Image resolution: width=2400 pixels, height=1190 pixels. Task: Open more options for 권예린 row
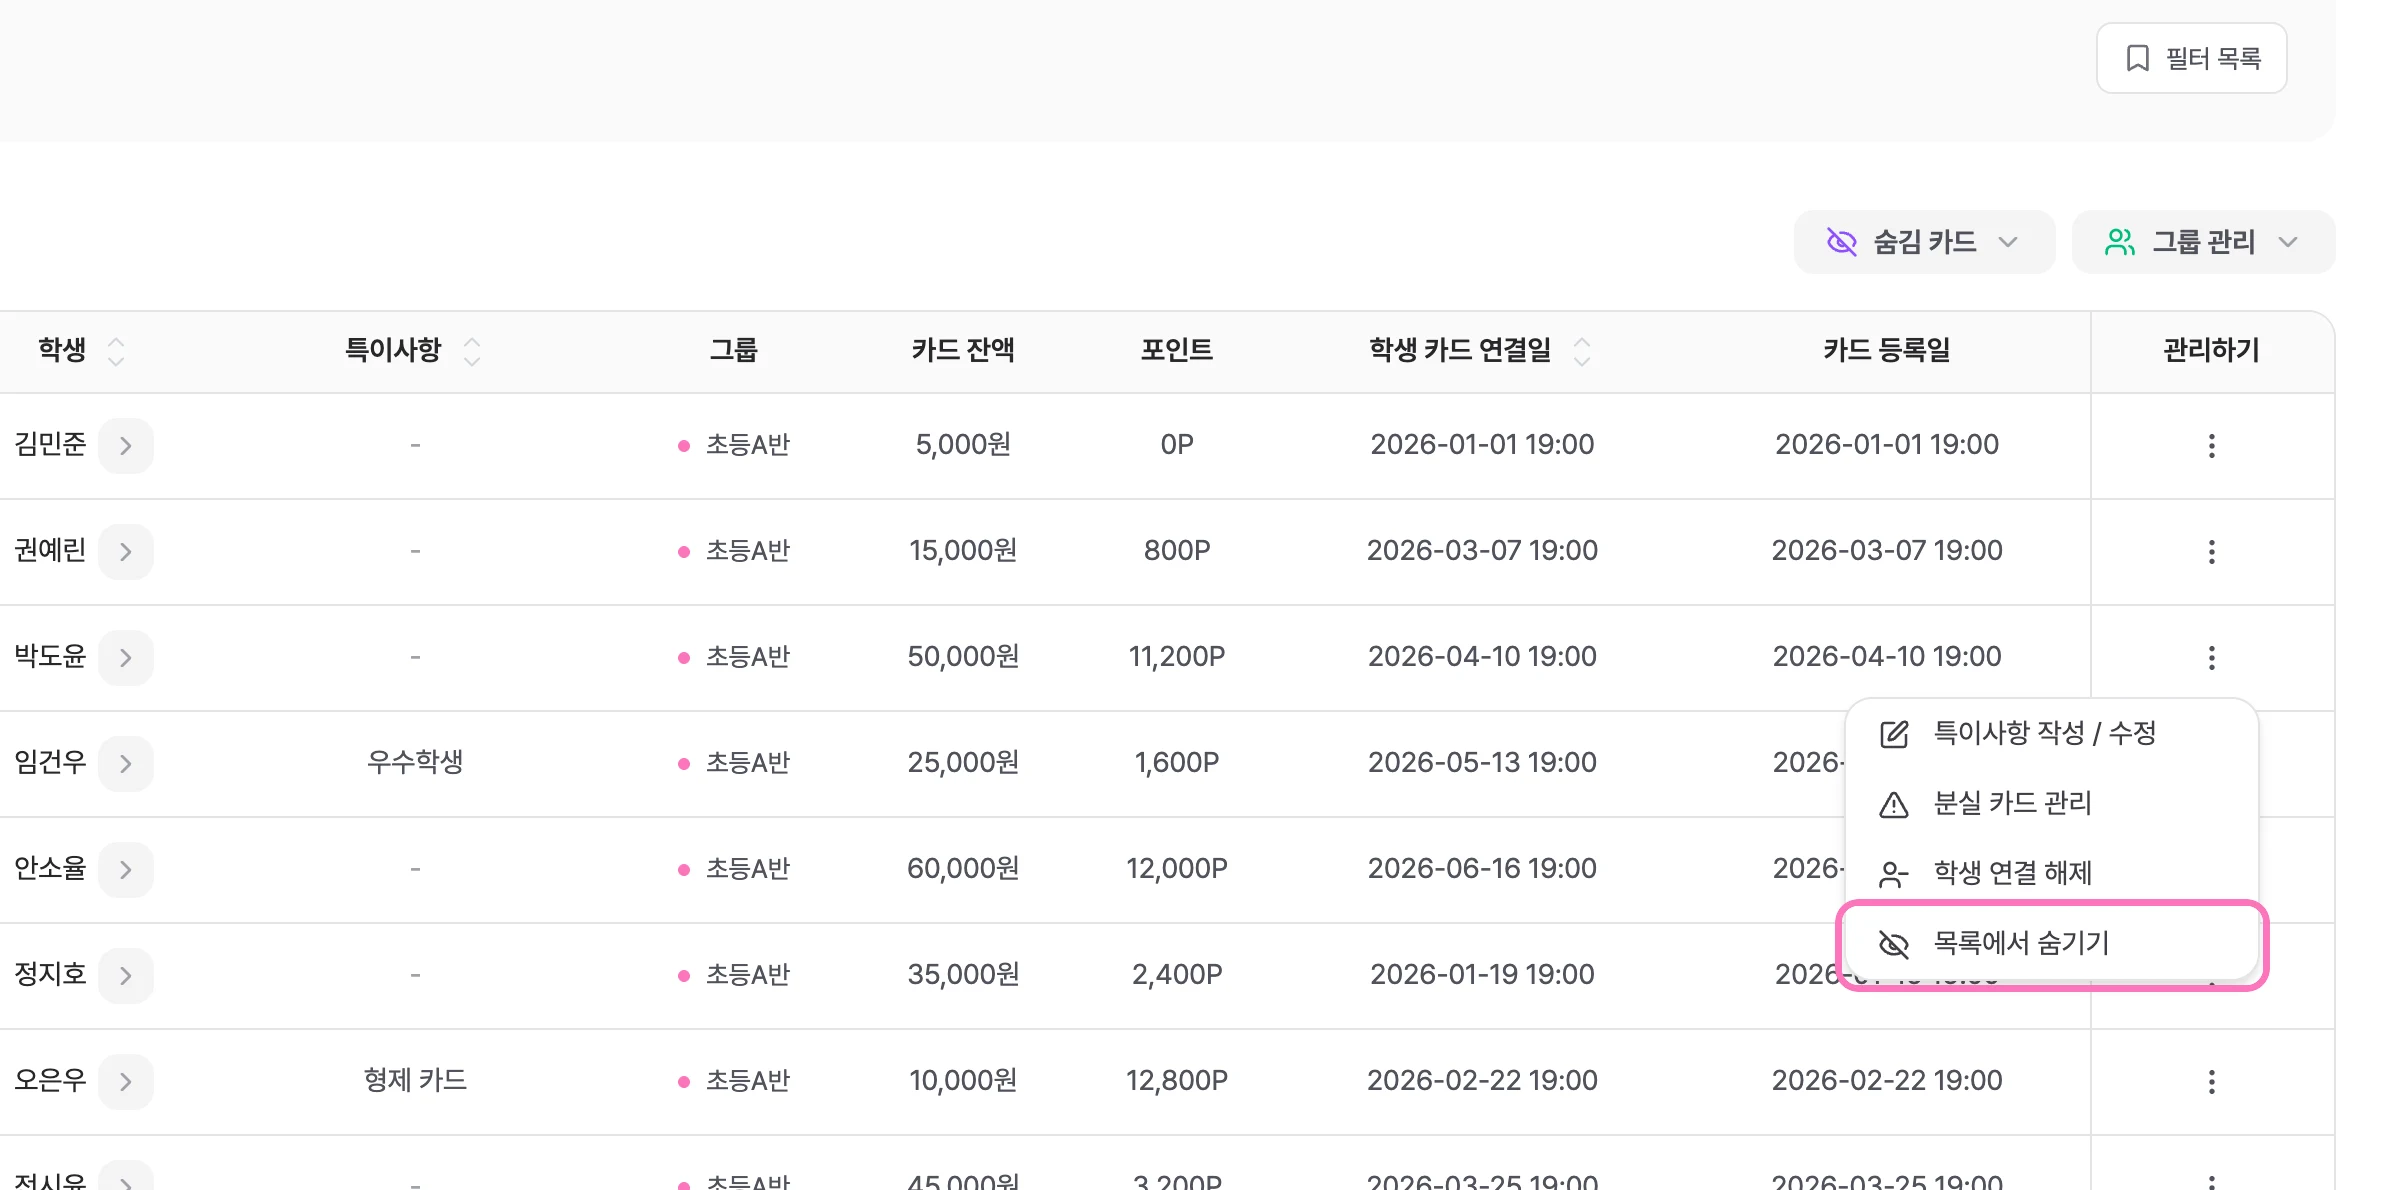pyautogui.click(x=2211, y=552)
